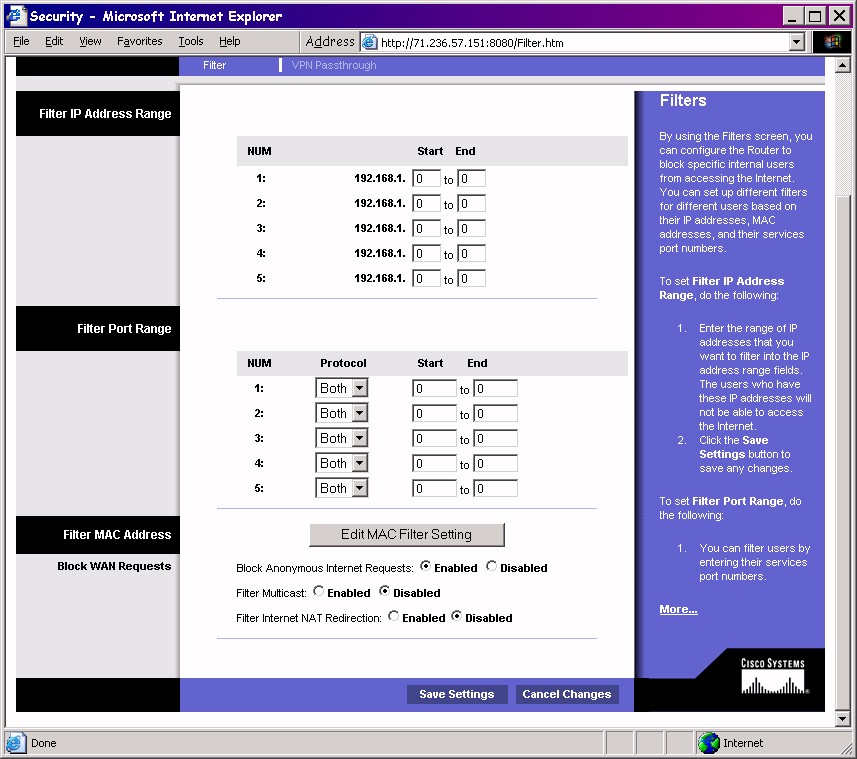Enable Filter Internet NAT Redirection
Screen dimensions: 857x759
[x=394, y=617]
